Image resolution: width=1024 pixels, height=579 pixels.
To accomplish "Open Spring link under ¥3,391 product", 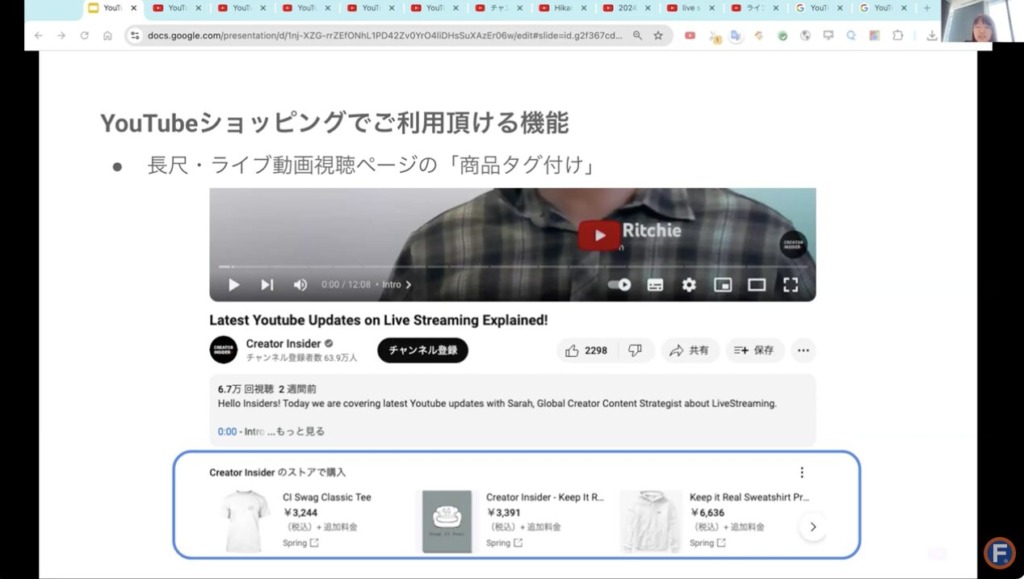I will tap(504, 542).
